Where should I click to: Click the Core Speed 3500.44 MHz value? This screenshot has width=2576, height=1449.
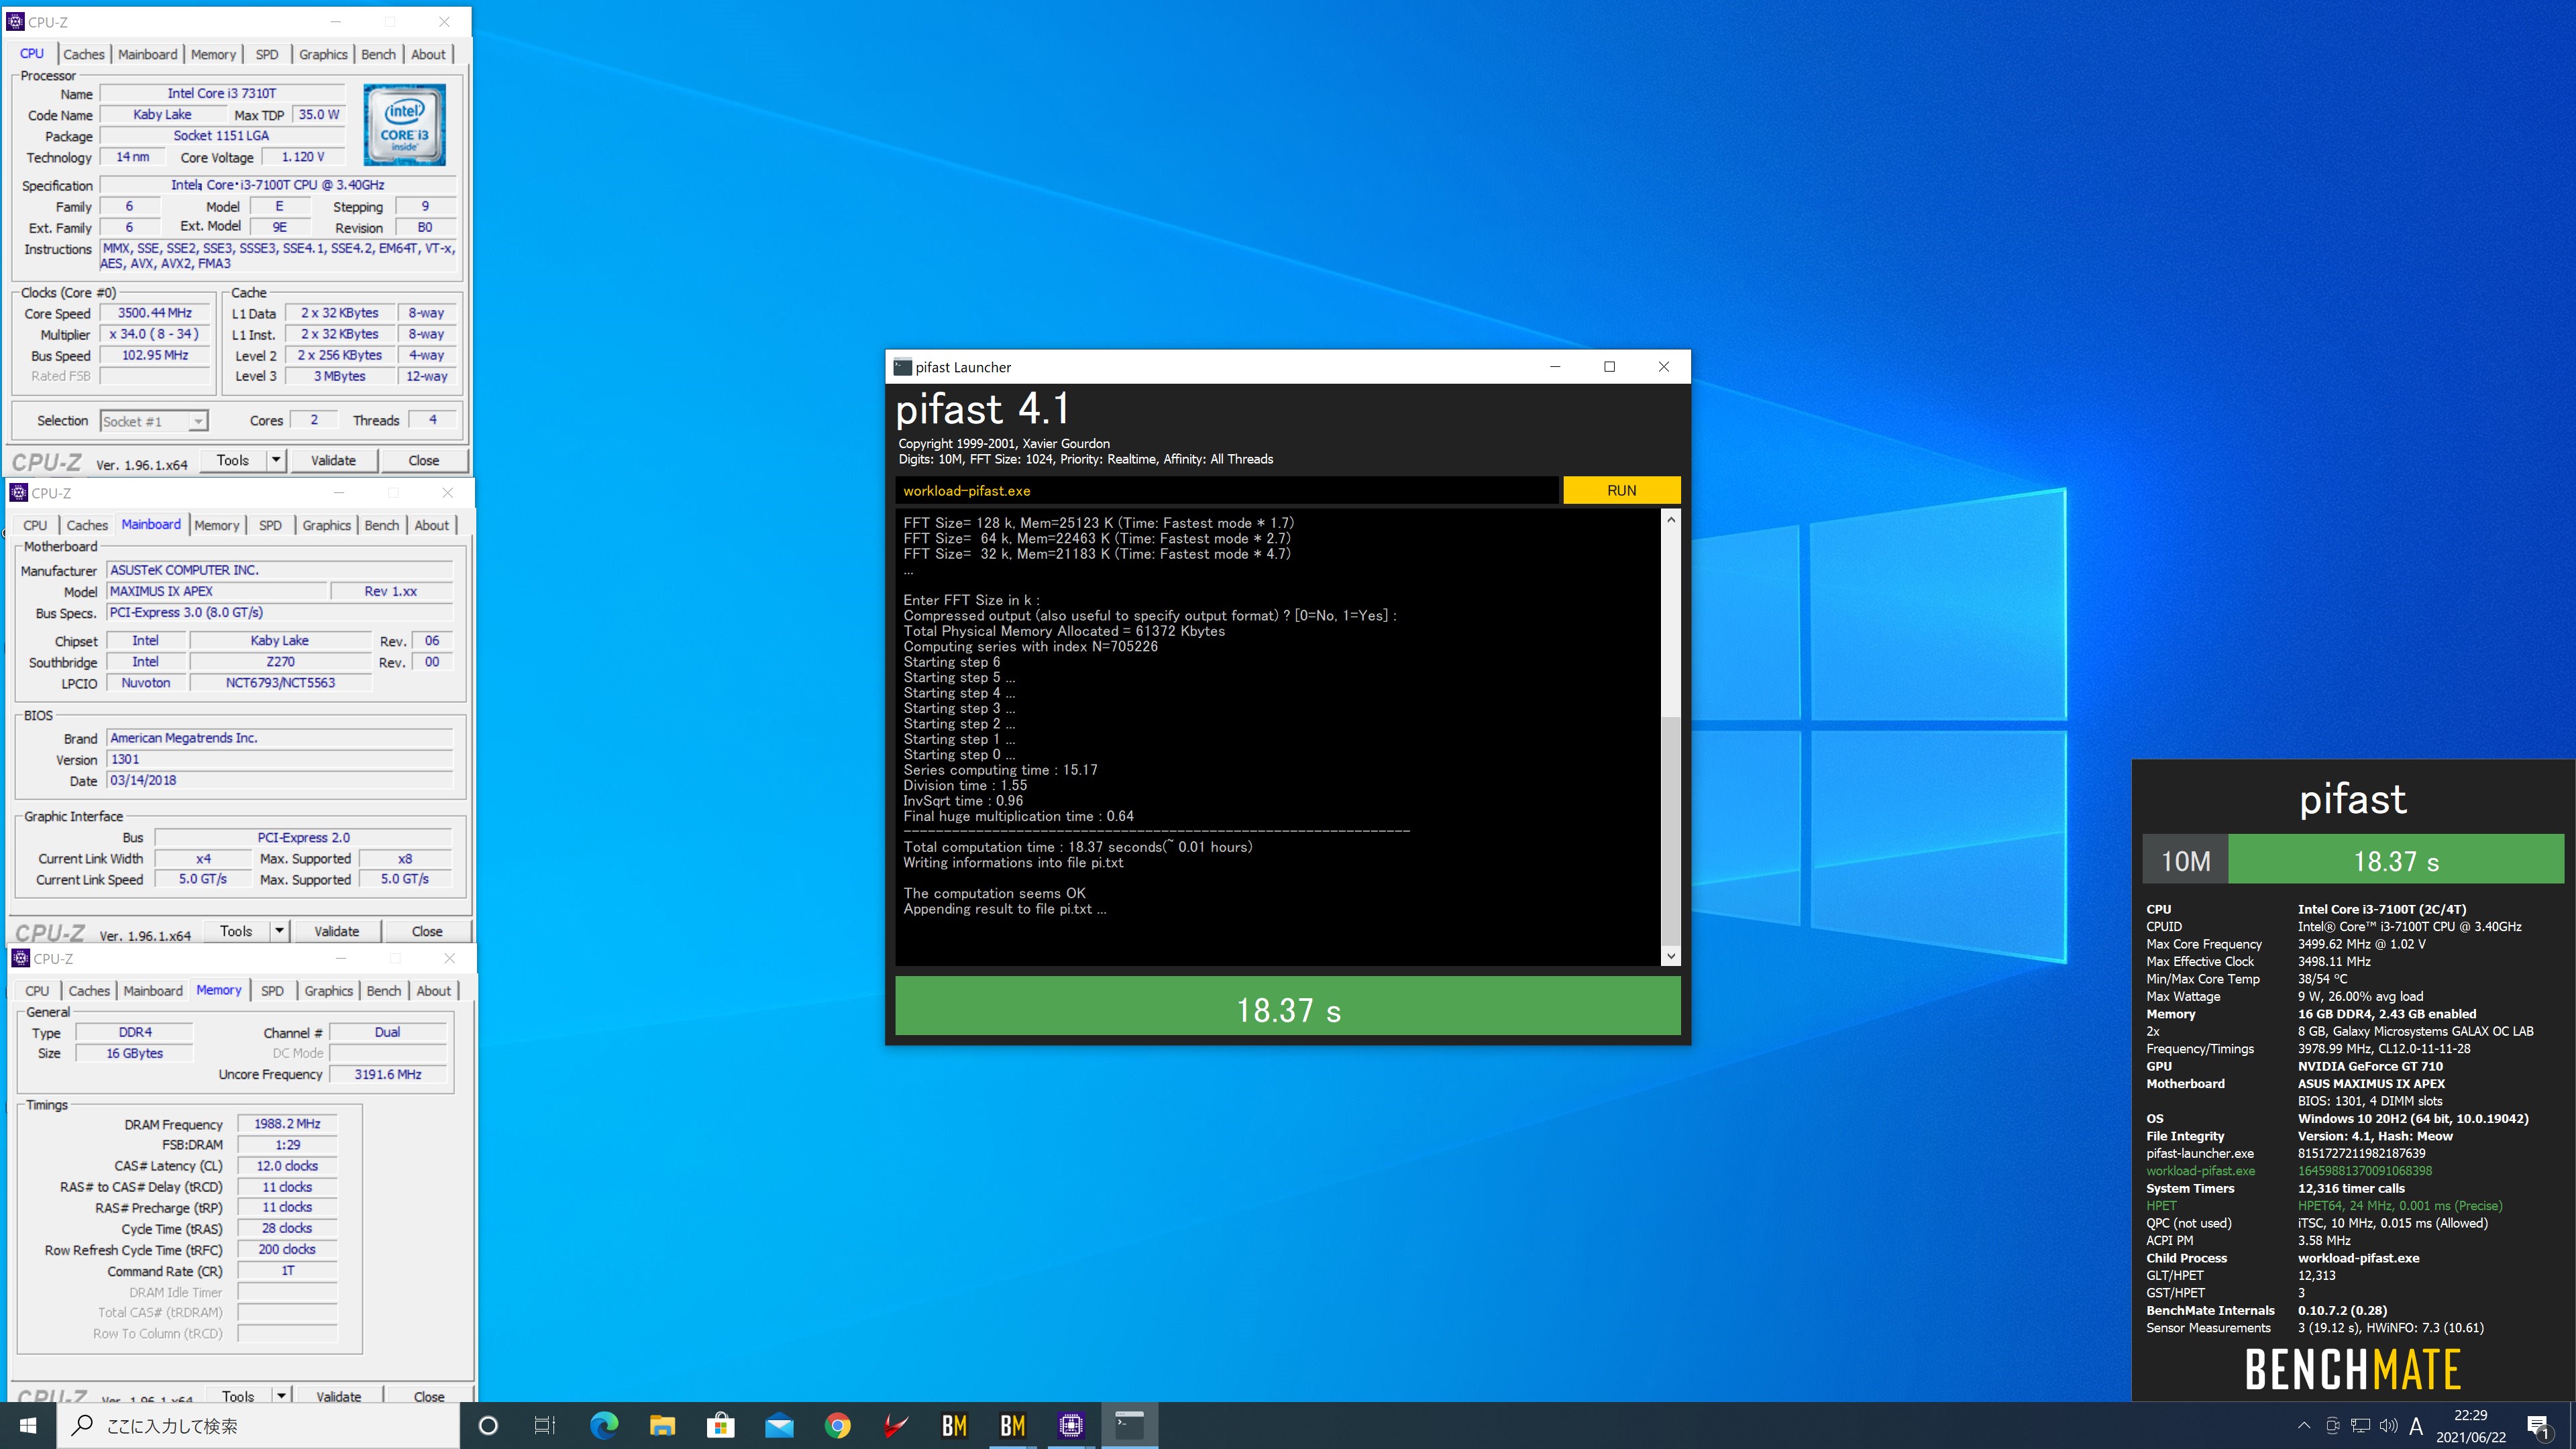coord(155,313)
